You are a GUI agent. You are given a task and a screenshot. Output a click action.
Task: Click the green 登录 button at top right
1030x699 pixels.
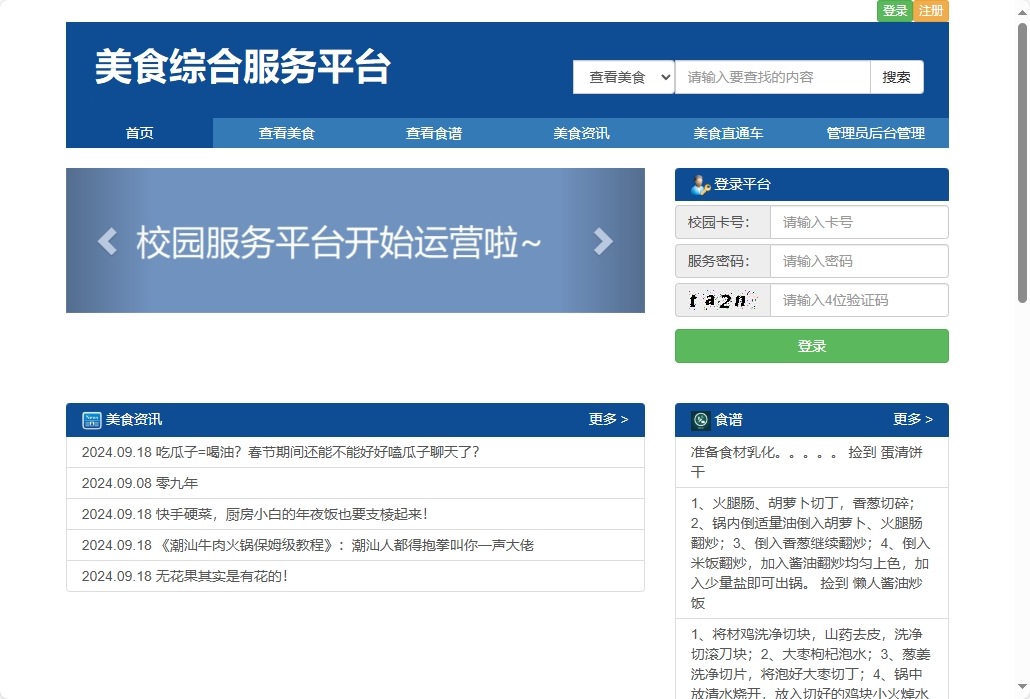tap(894, 11)
